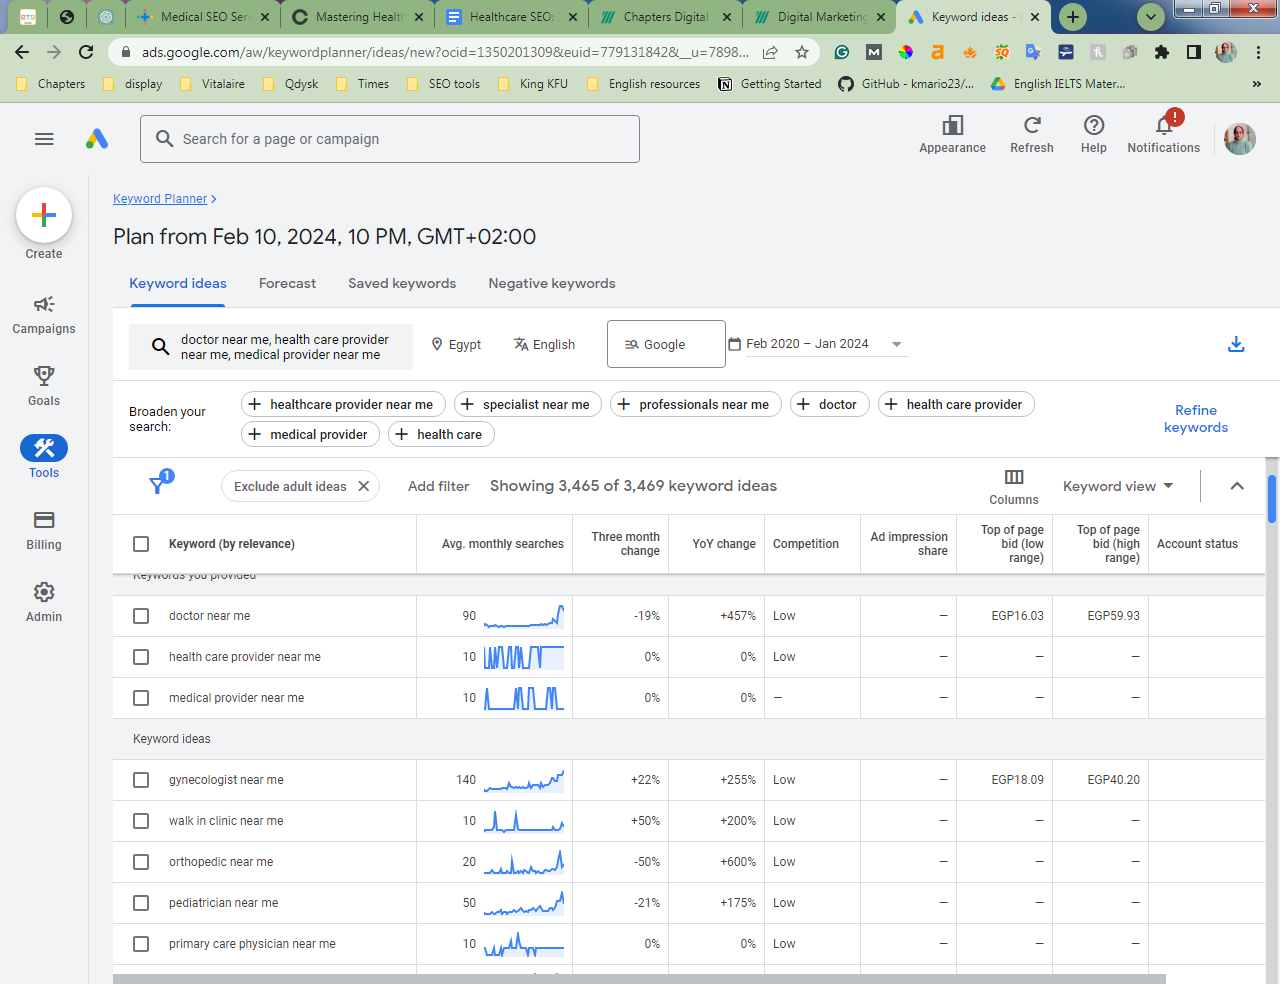Click the download keyword ideas icon

[x=1236, y=344]
